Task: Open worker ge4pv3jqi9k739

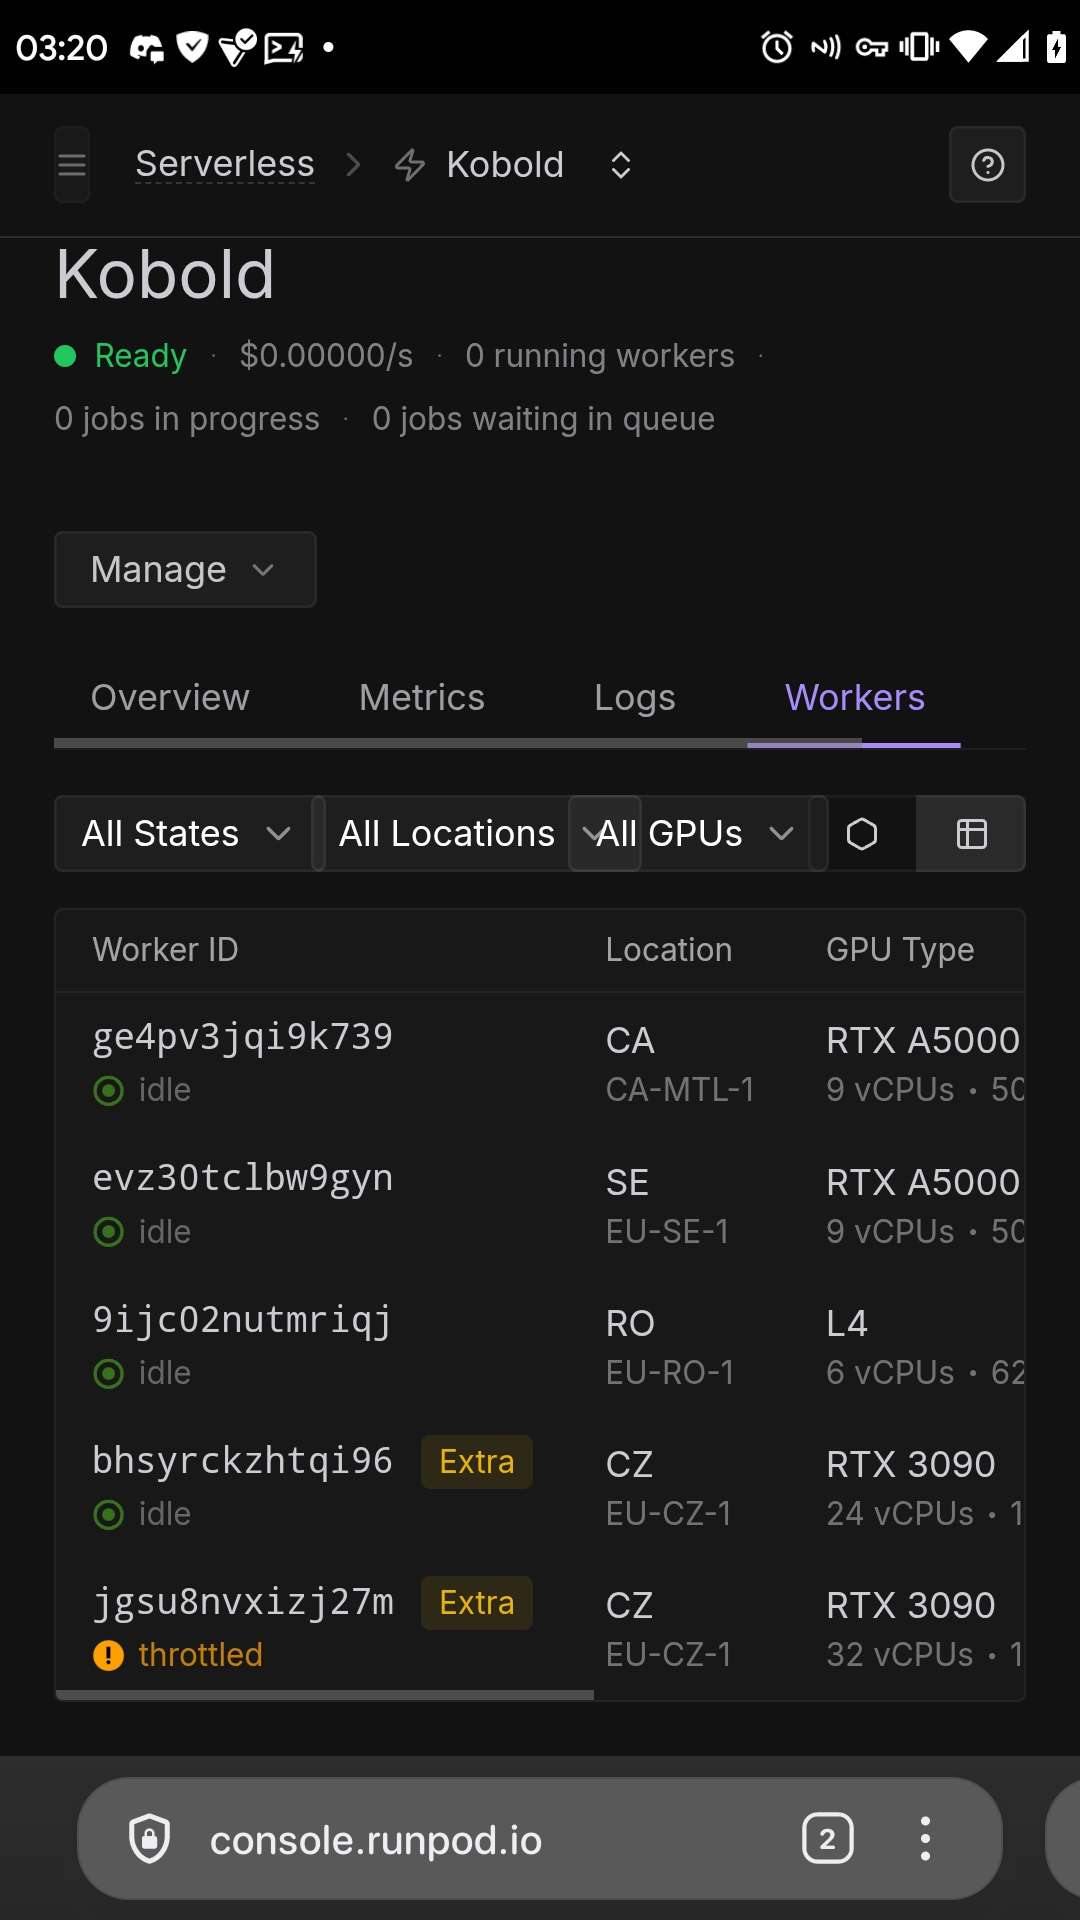Action: click(x=243, y=1037)
